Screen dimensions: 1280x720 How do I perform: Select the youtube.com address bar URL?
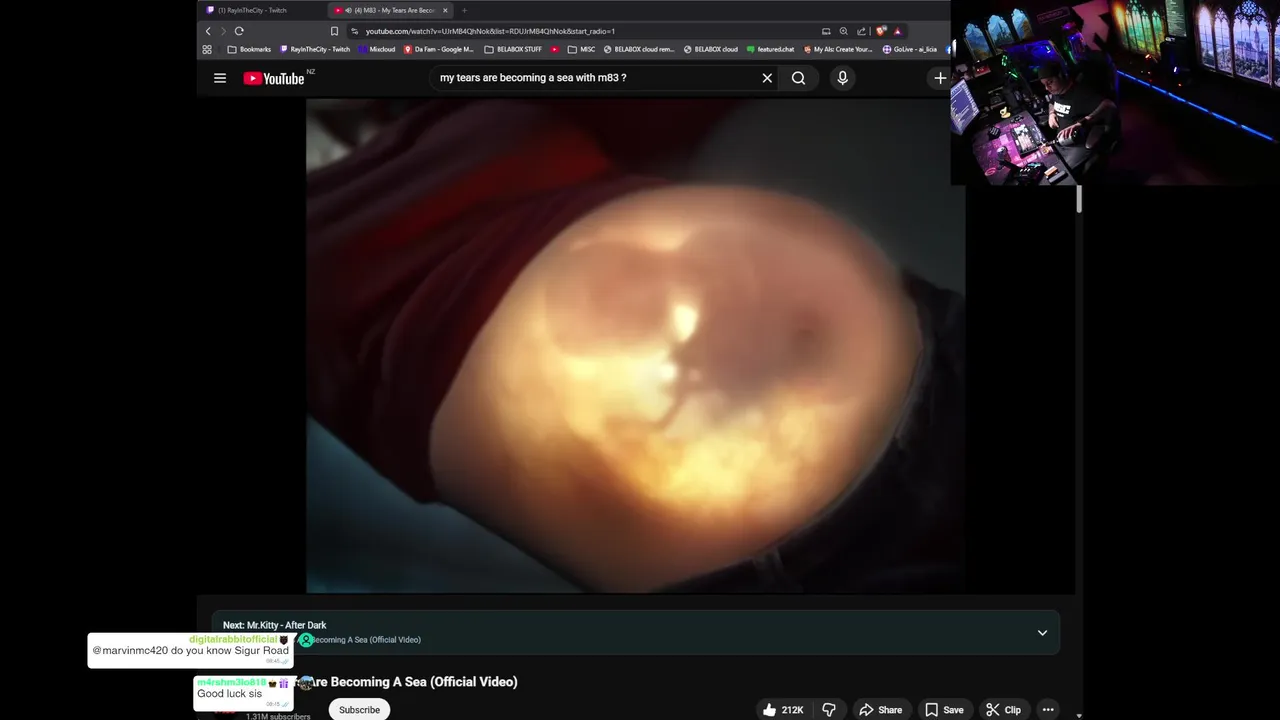pyautogui.click(x=490, y=31)
